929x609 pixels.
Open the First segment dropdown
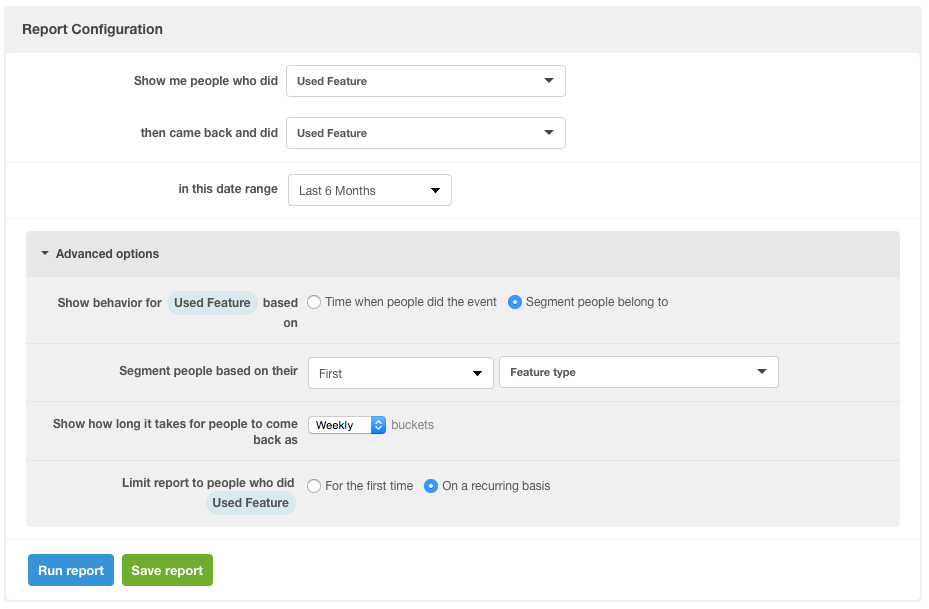(x=401, y=373)
